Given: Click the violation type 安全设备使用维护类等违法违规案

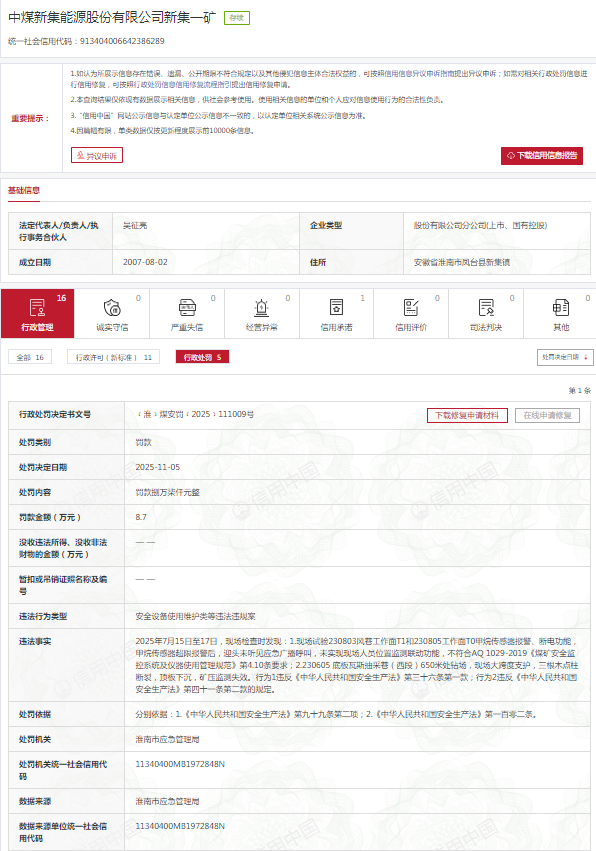Looking at the screenshot, I should point(195,617).
